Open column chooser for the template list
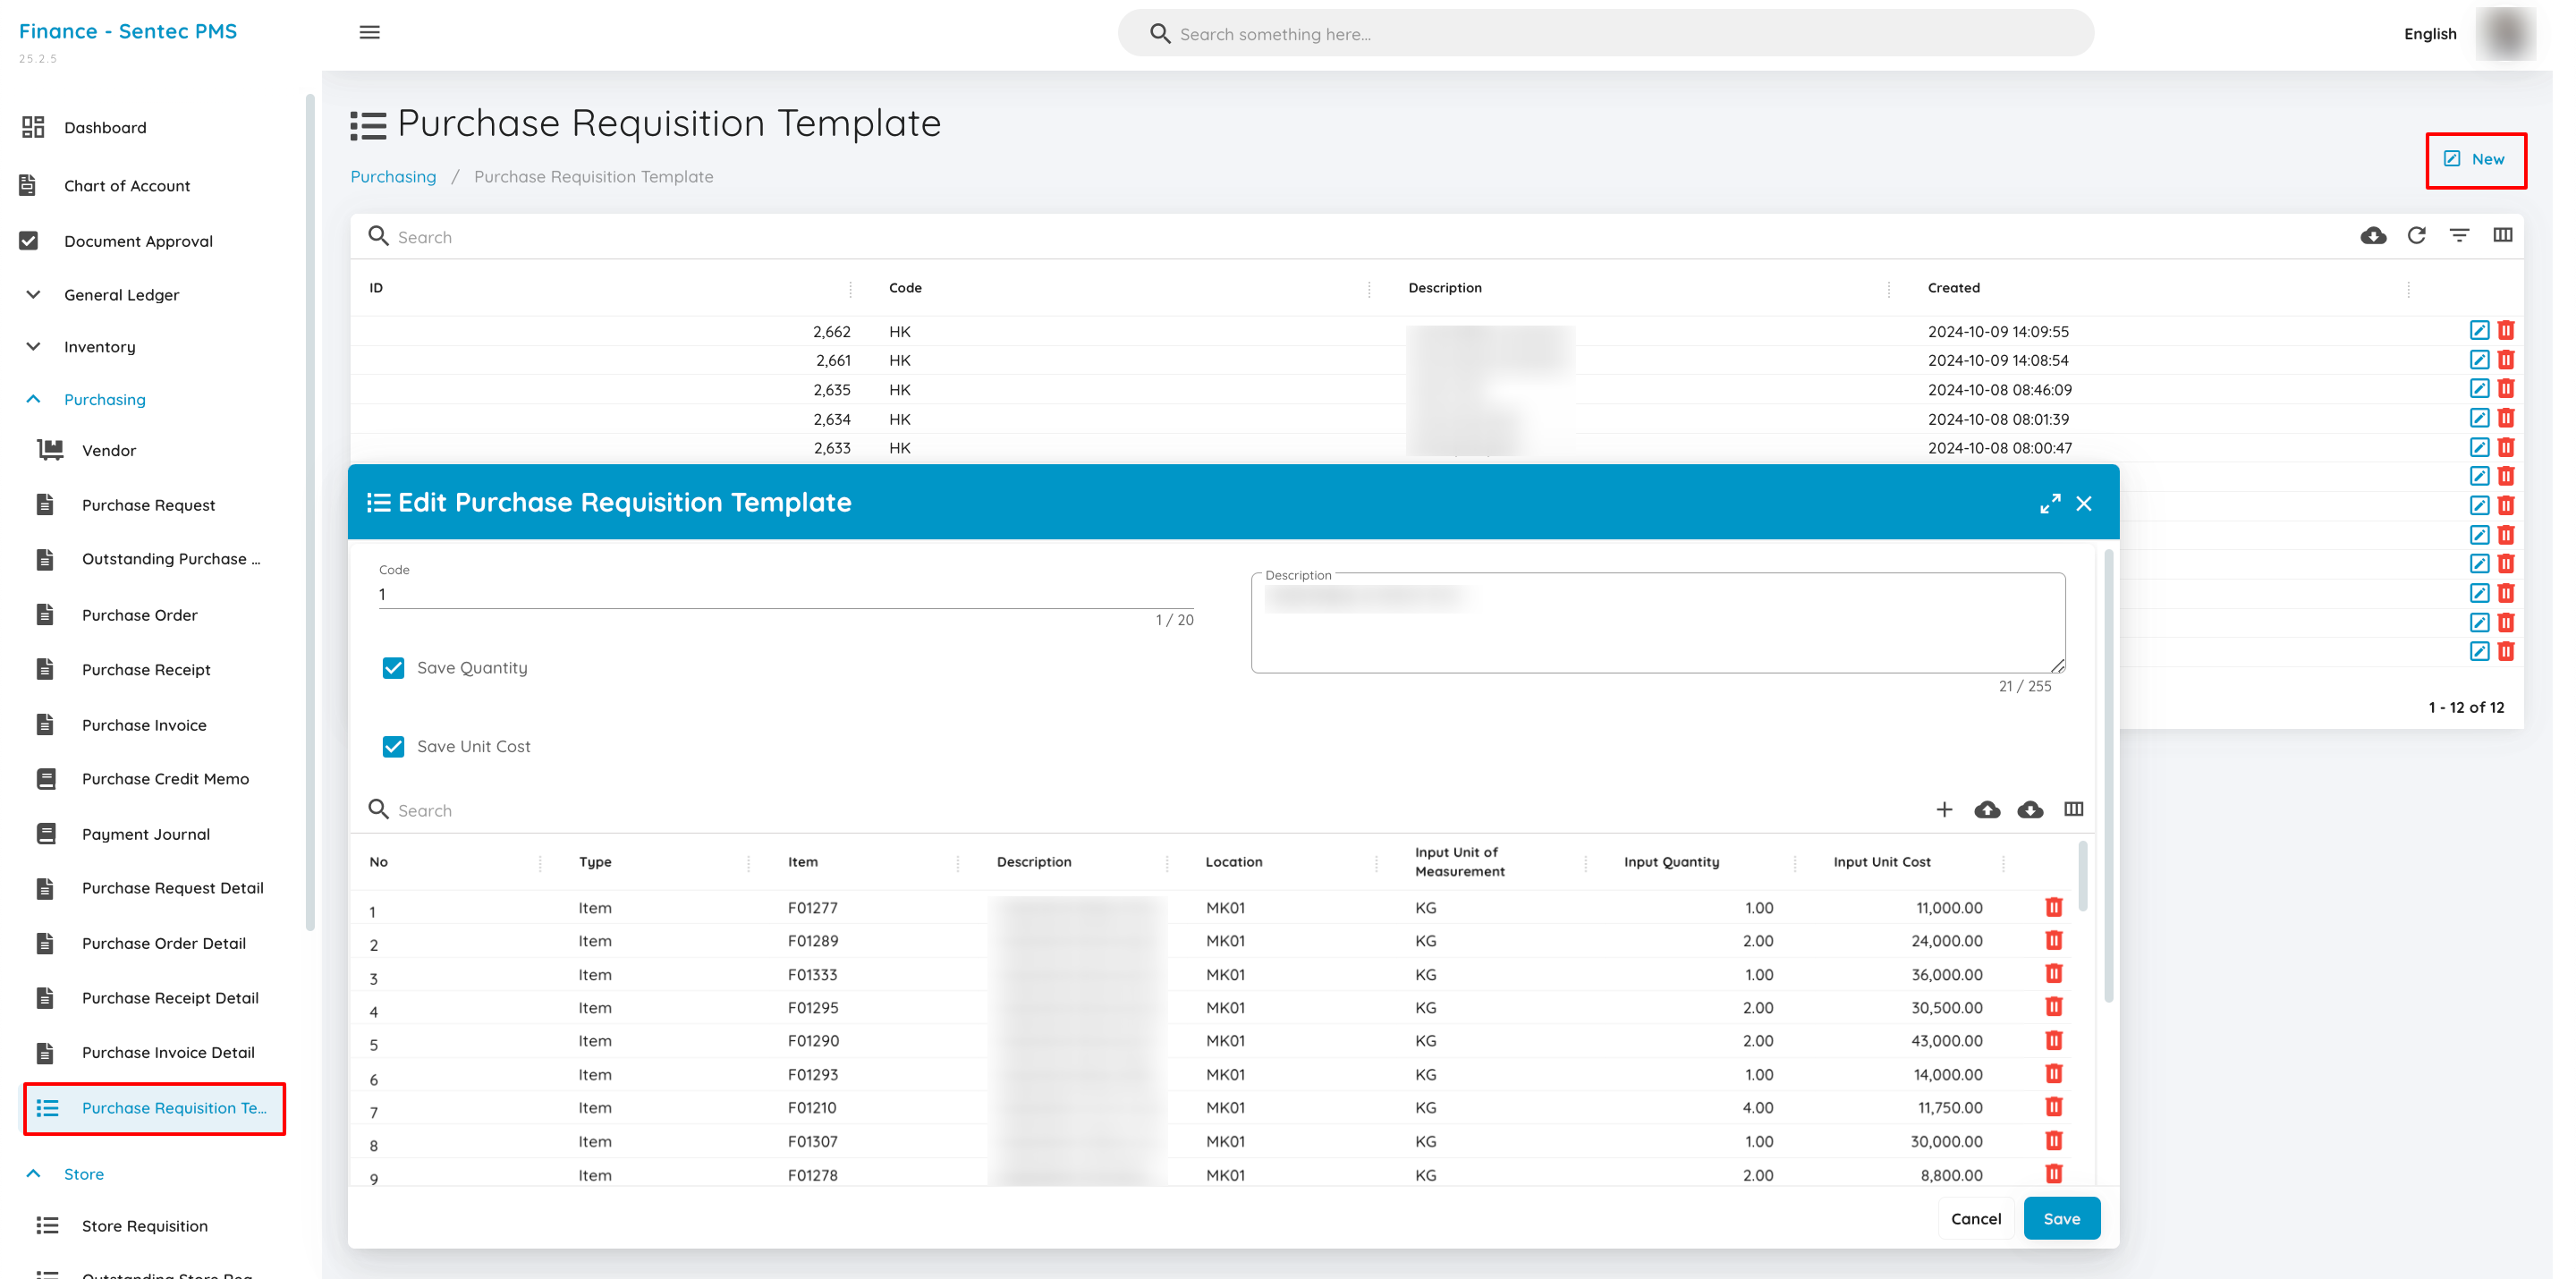 pos(2502,236)
